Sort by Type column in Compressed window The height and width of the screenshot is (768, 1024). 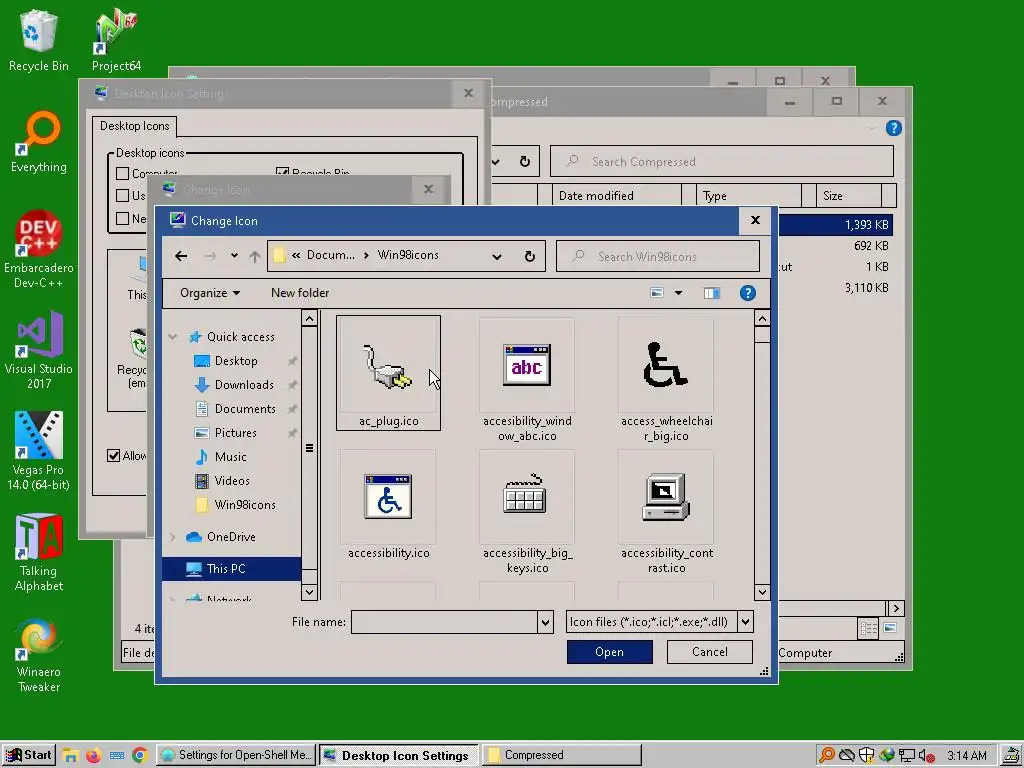(x=749, y=196)
